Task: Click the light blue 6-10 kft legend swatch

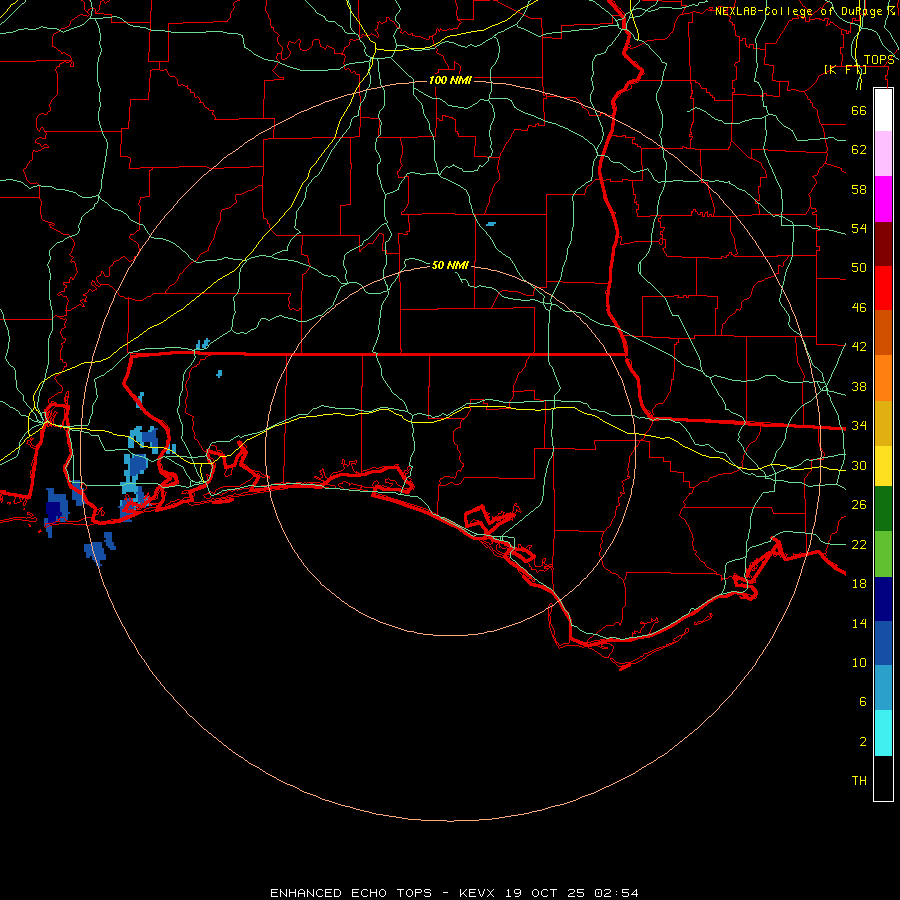Action: click(883, 688)
